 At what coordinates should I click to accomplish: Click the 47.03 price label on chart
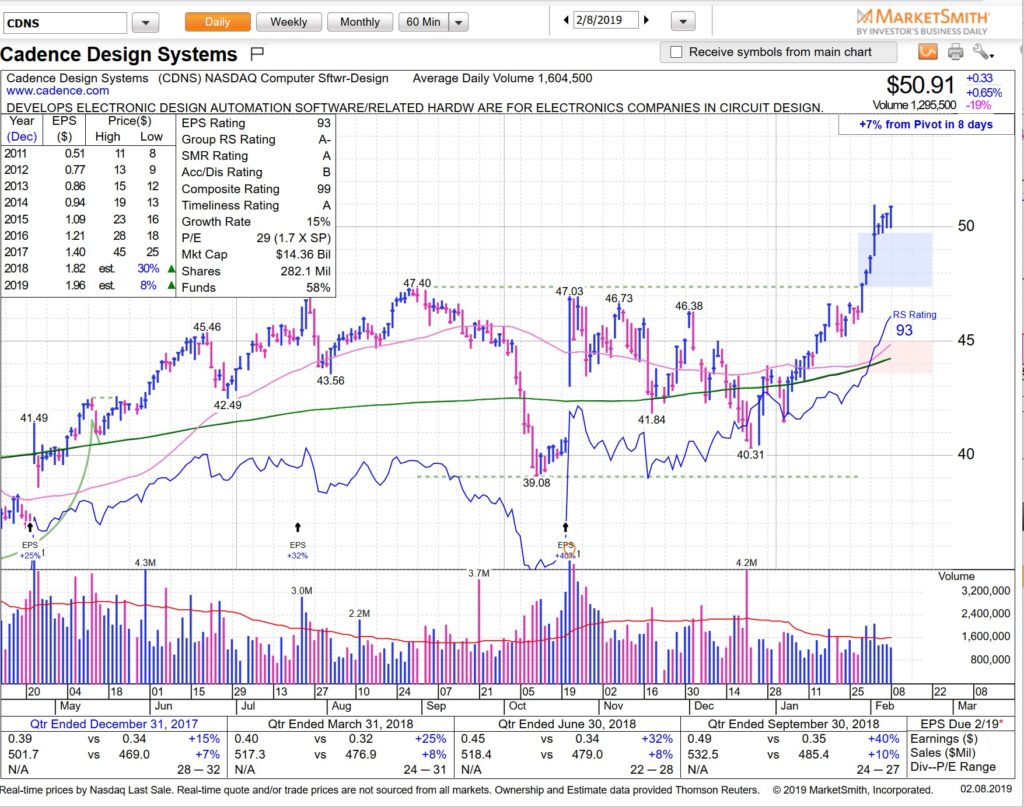tap(569, 291)
